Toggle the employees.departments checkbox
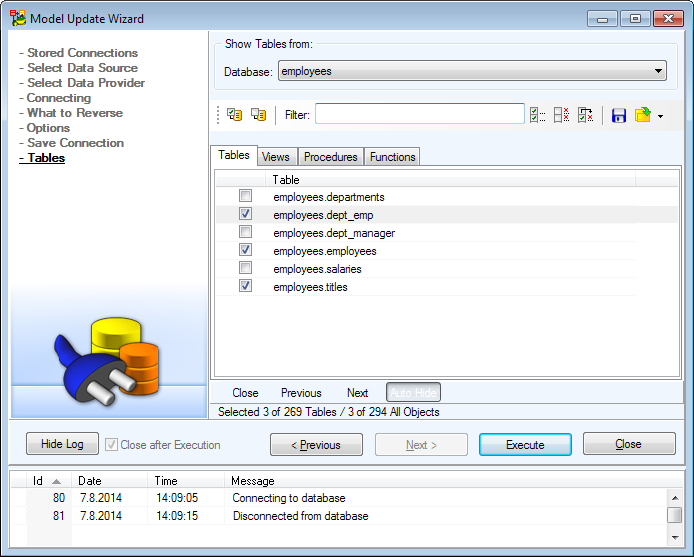This screenshot has width=694, height=557. [245, 196]
